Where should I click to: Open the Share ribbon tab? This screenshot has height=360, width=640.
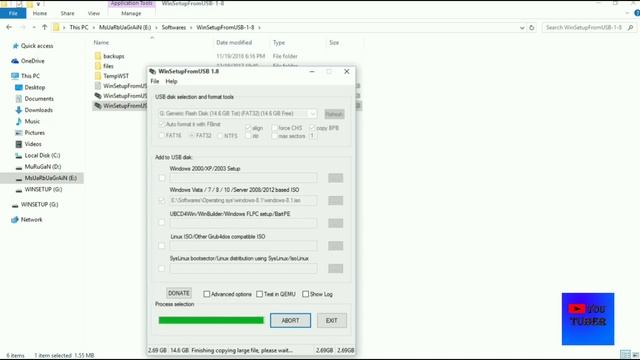67,13
